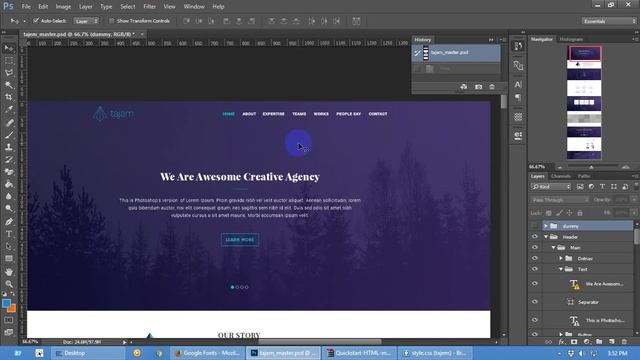
Task: Open the layer filter Kind dropdown
Action: pos(551,187)
